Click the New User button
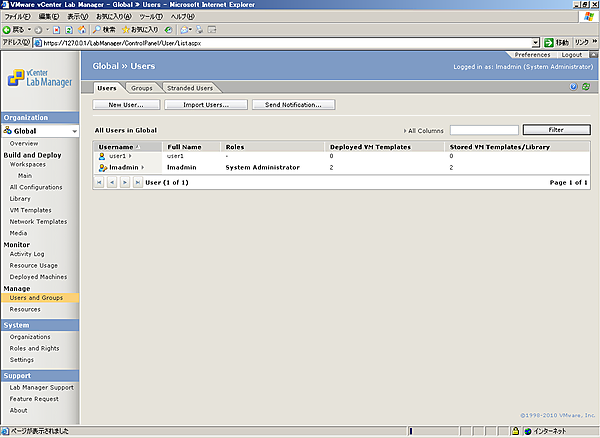This screenshot has height=438, width=600. coord(126,104)
